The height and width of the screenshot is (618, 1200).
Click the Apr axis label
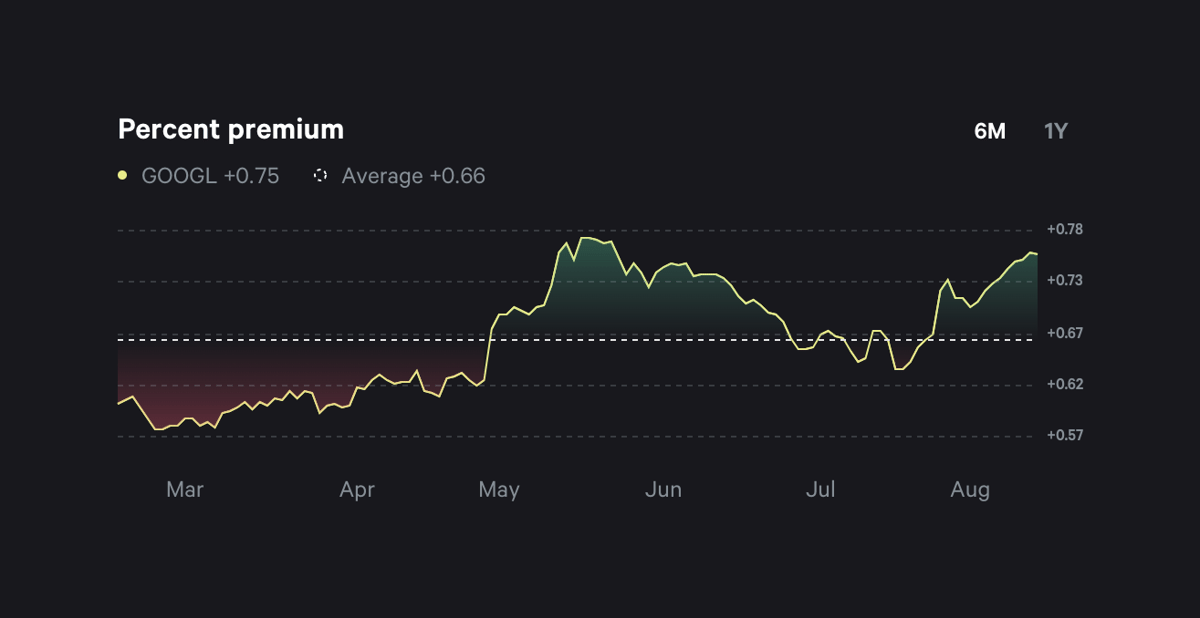coord(358,490)
